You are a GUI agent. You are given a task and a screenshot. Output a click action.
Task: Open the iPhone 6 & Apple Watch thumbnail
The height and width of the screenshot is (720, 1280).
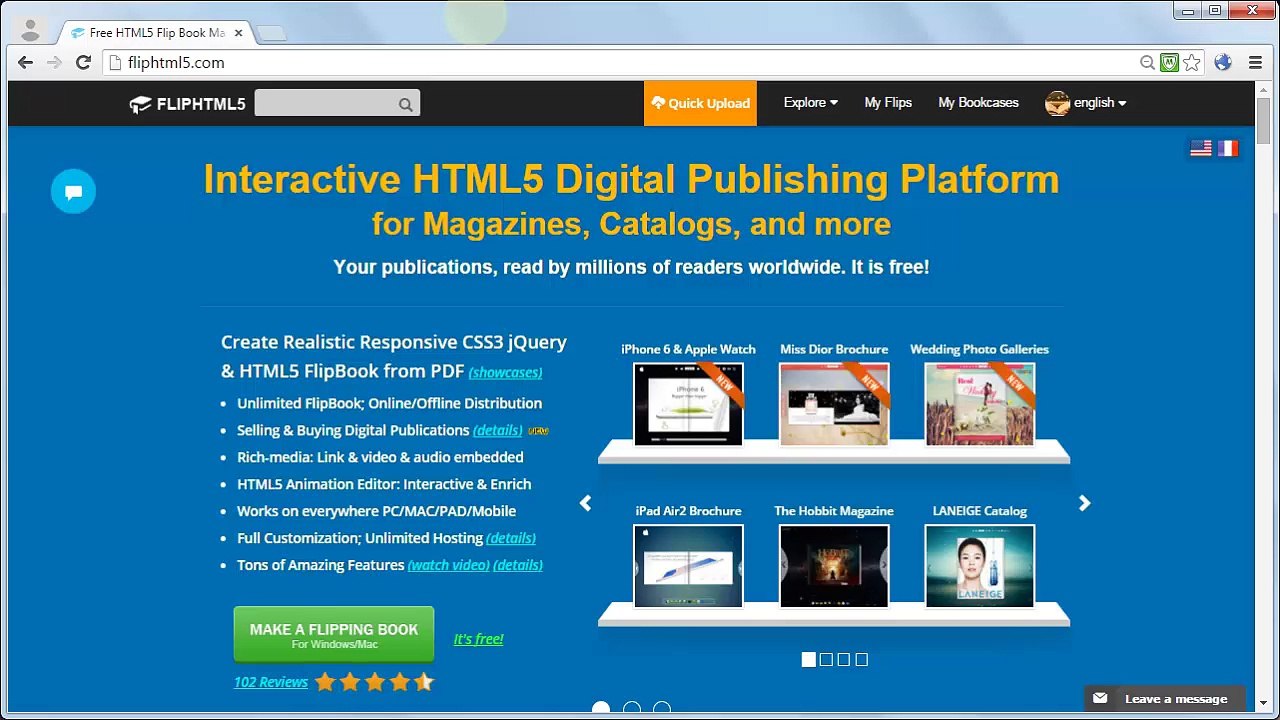click(688, 404)
